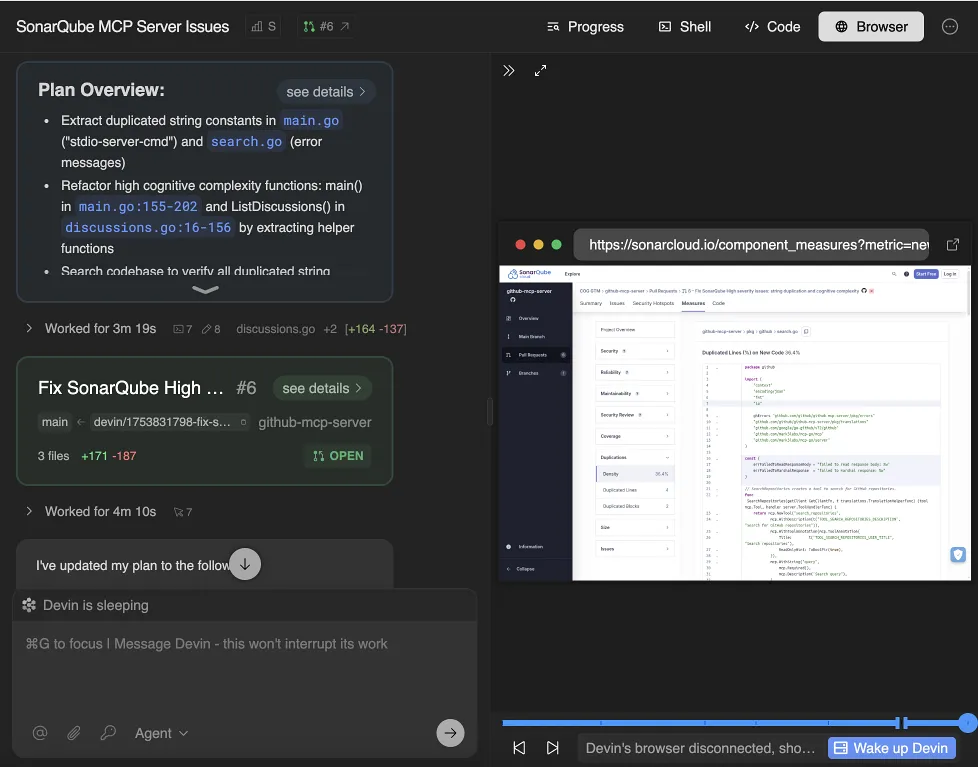Open pull request #6 chip in header
Image resolution: width=978 pixels, height=767 pixels.
[x=326, y=27]
